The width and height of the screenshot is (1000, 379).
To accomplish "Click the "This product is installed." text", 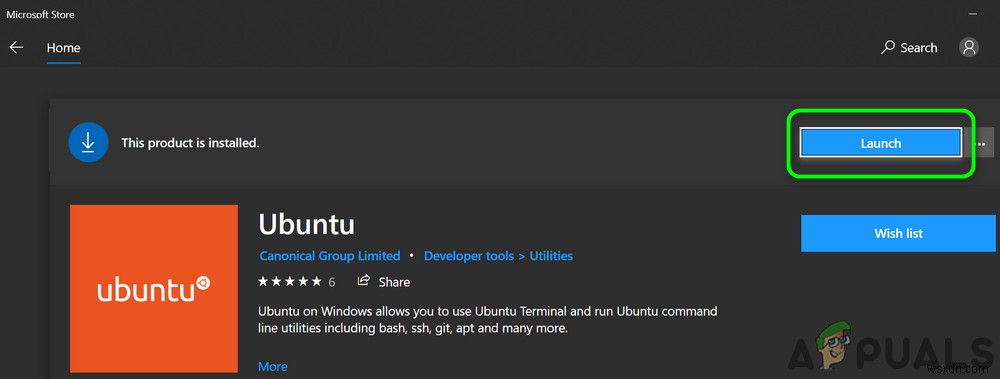I will (190, 143).
